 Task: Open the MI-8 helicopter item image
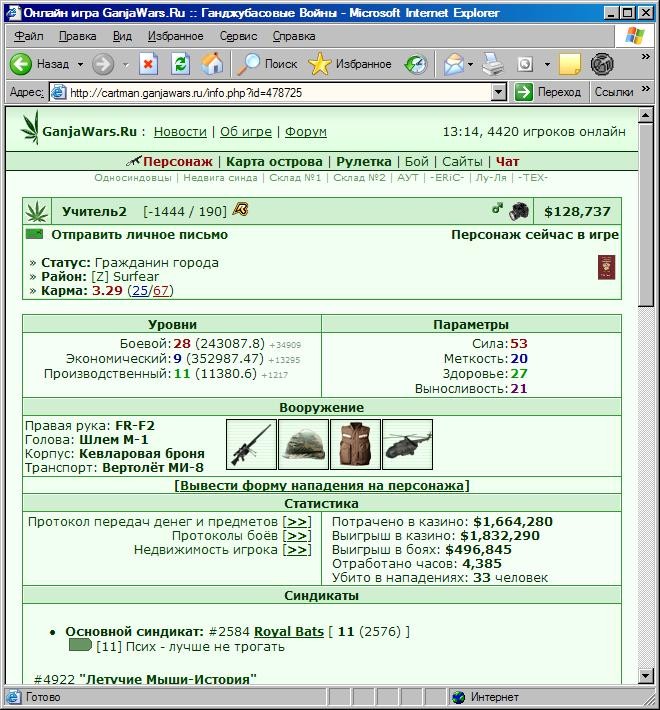click(407, 444)
